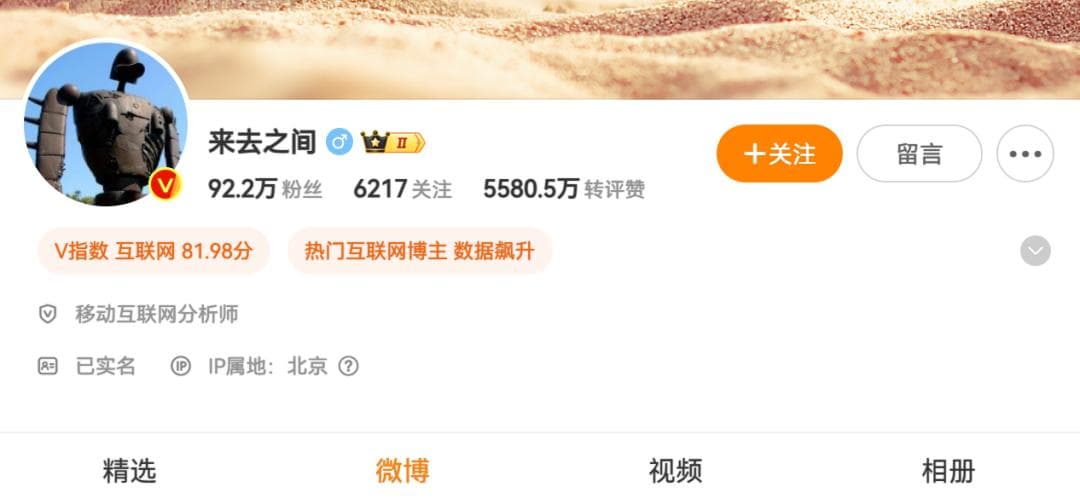Follow user with the +关注 button
Image resolution: width=1080 pixels, height=504 pixels.
click(x=780, y=154)
